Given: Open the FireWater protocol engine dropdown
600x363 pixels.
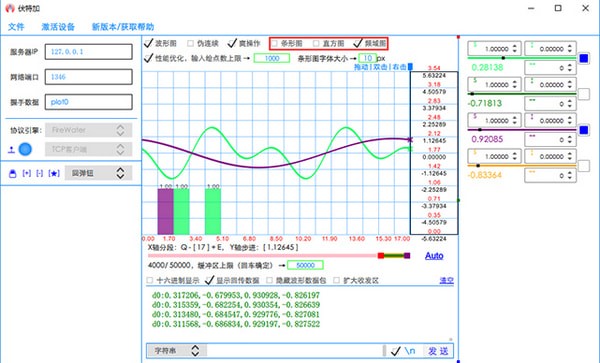Looking at the screenshot, I should point(89,130).
